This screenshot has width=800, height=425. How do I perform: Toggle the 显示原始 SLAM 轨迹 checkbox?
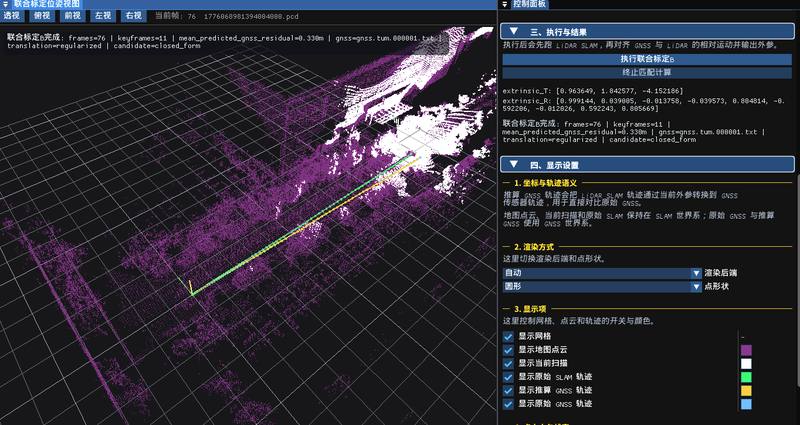point(508,377)
